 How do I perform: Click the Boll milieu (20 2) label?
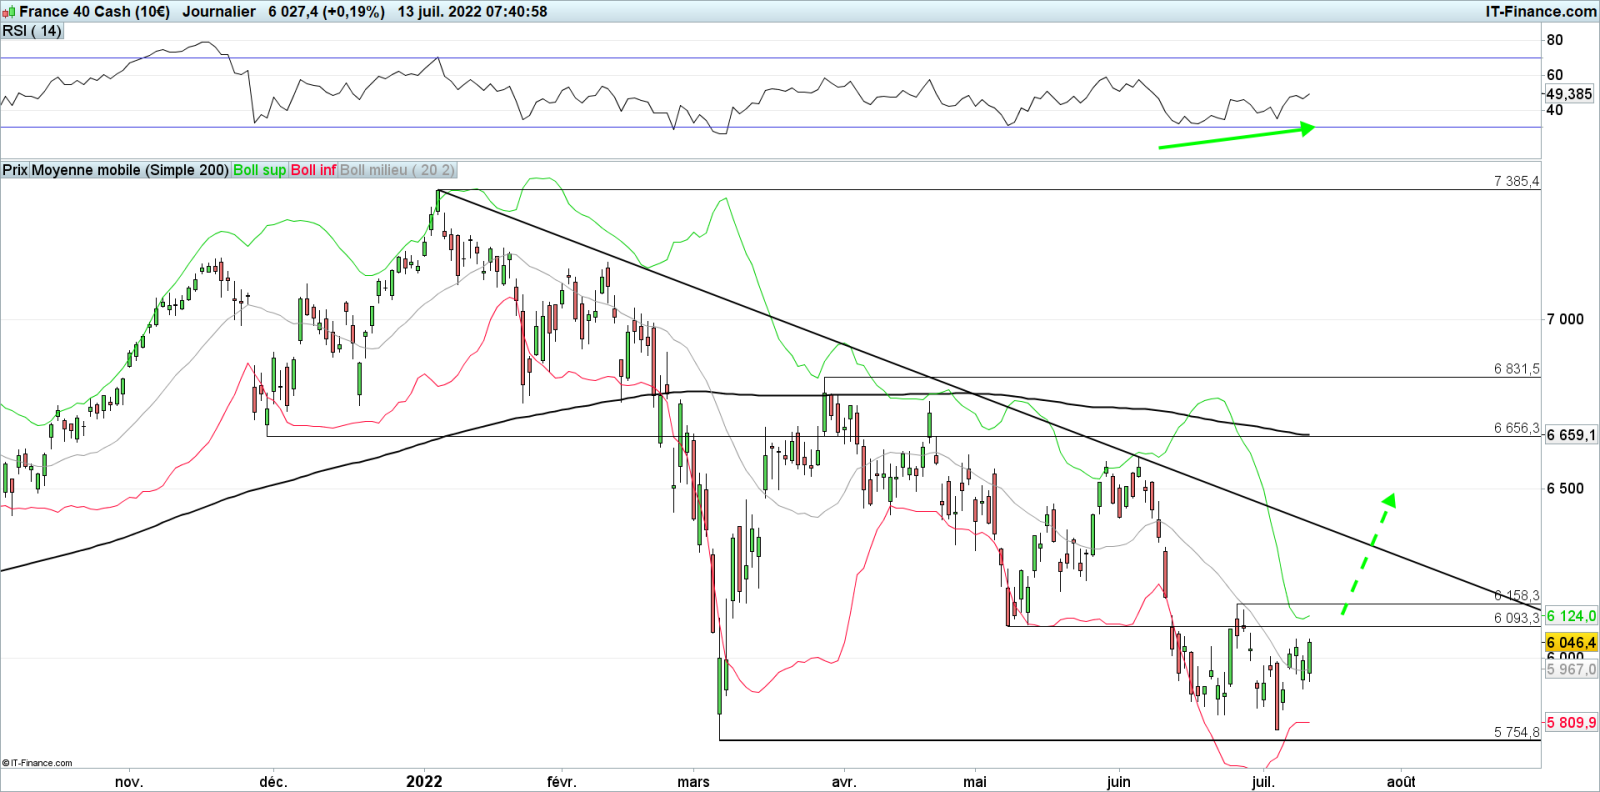tap(397, 170)
